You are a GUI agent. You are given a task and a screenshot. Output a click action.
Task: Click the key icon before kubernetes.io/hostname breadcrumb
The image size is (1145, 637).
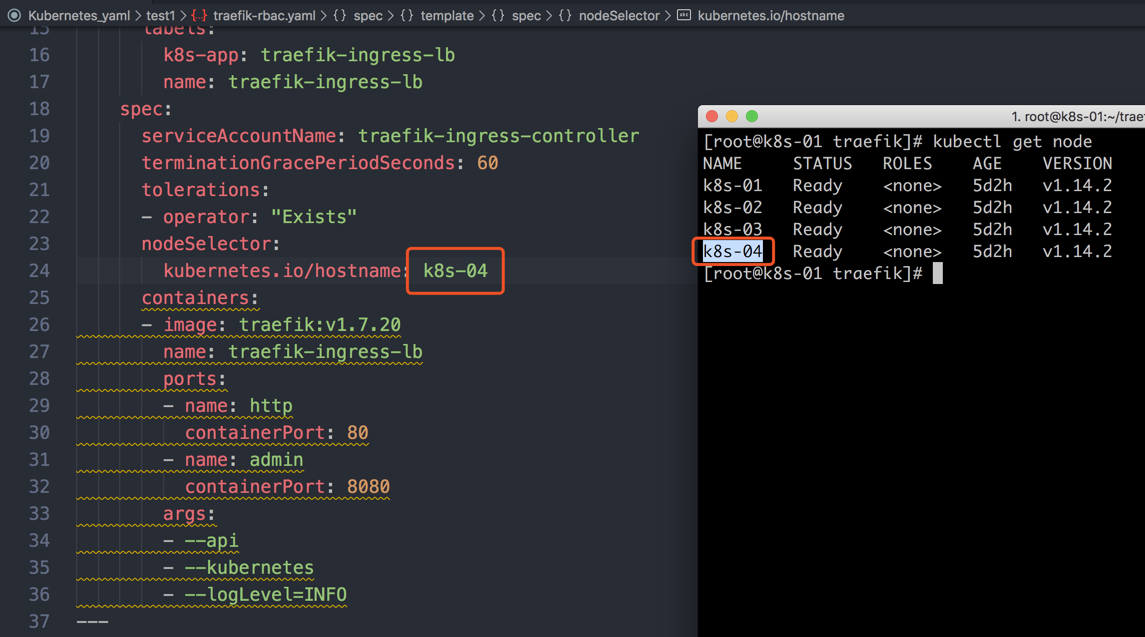[683, 15]
